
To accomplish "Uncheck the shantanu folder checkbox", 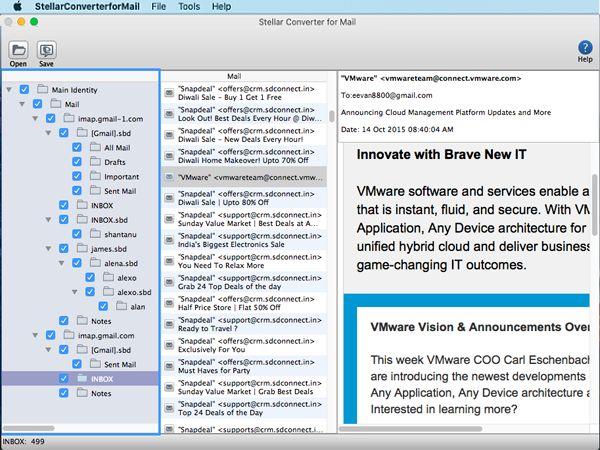I will [x=77, y=234].
